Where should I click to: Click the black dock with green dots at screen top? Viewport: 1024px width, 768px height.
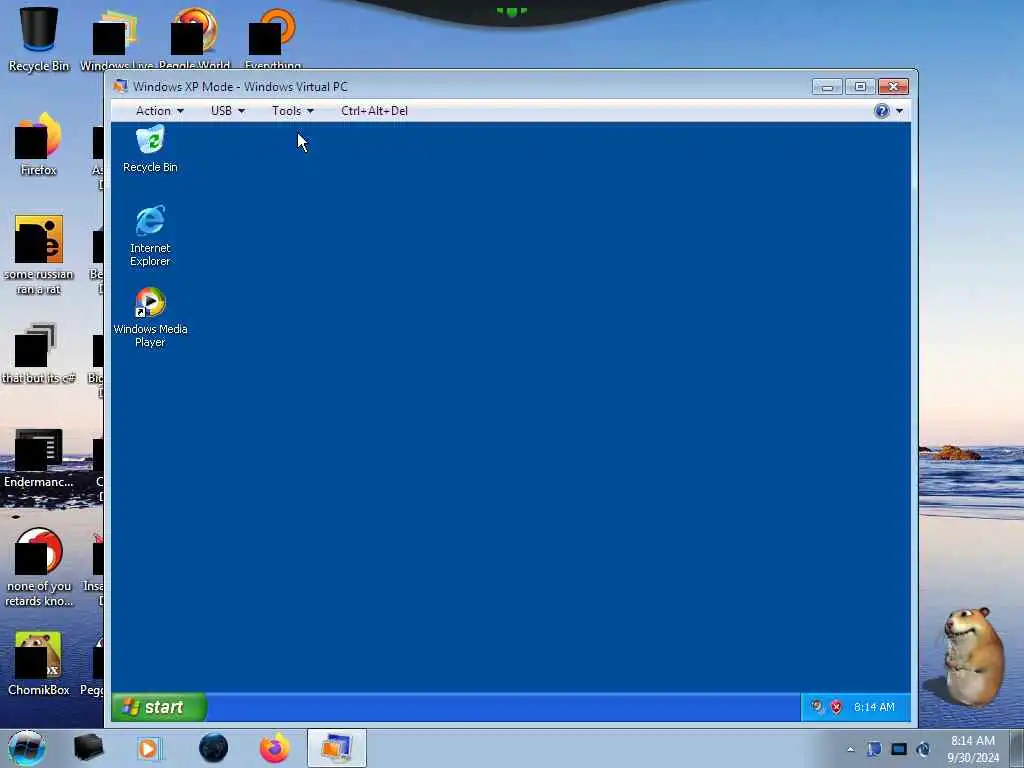(512, 12)
